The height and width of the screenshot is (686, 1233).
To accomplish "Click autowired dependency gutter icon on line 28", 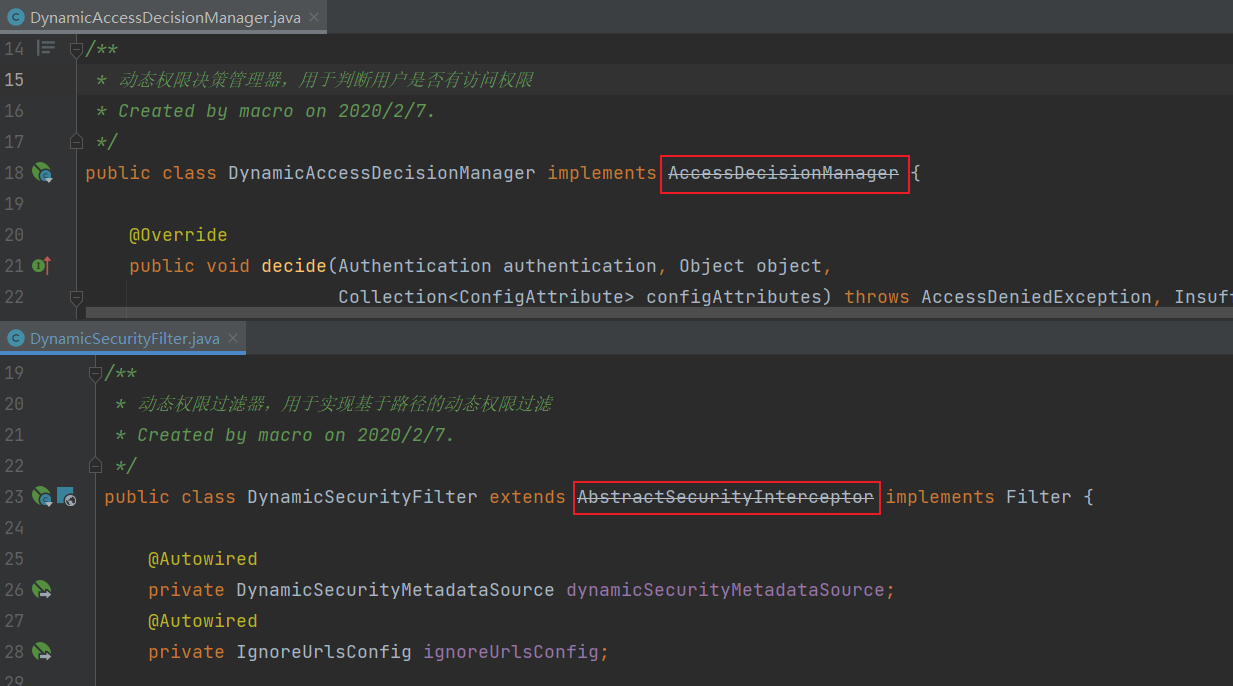I will coord(42,652).
